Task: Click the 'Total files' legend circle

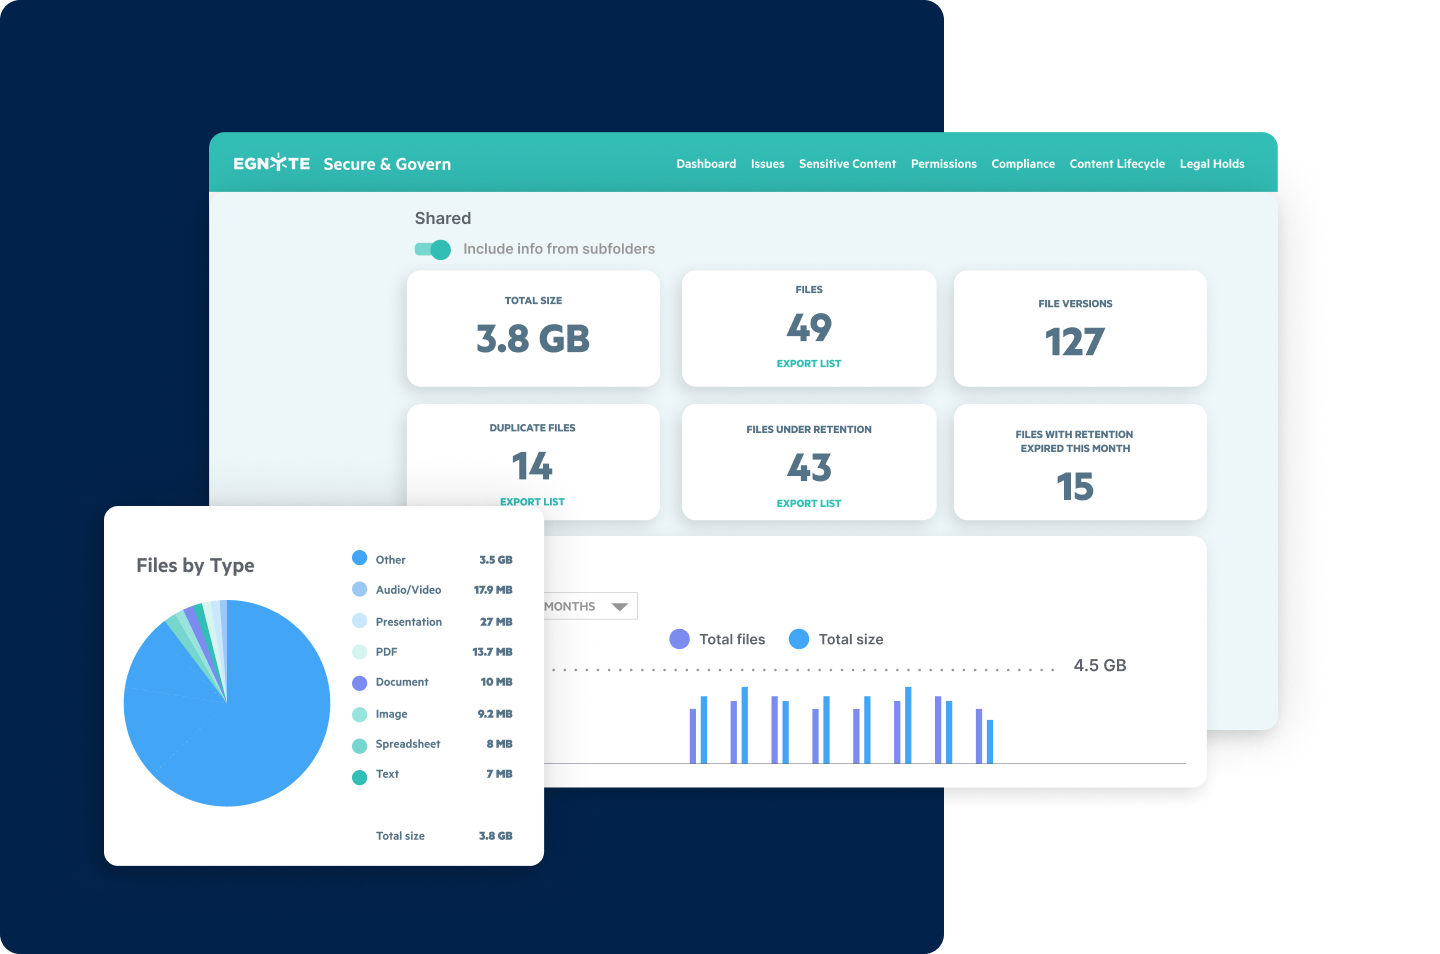Action: [679, 639]
